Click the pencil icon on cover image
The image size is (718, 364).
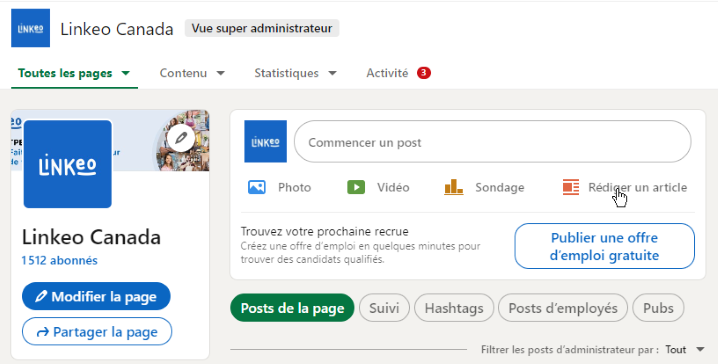[181, 137]
